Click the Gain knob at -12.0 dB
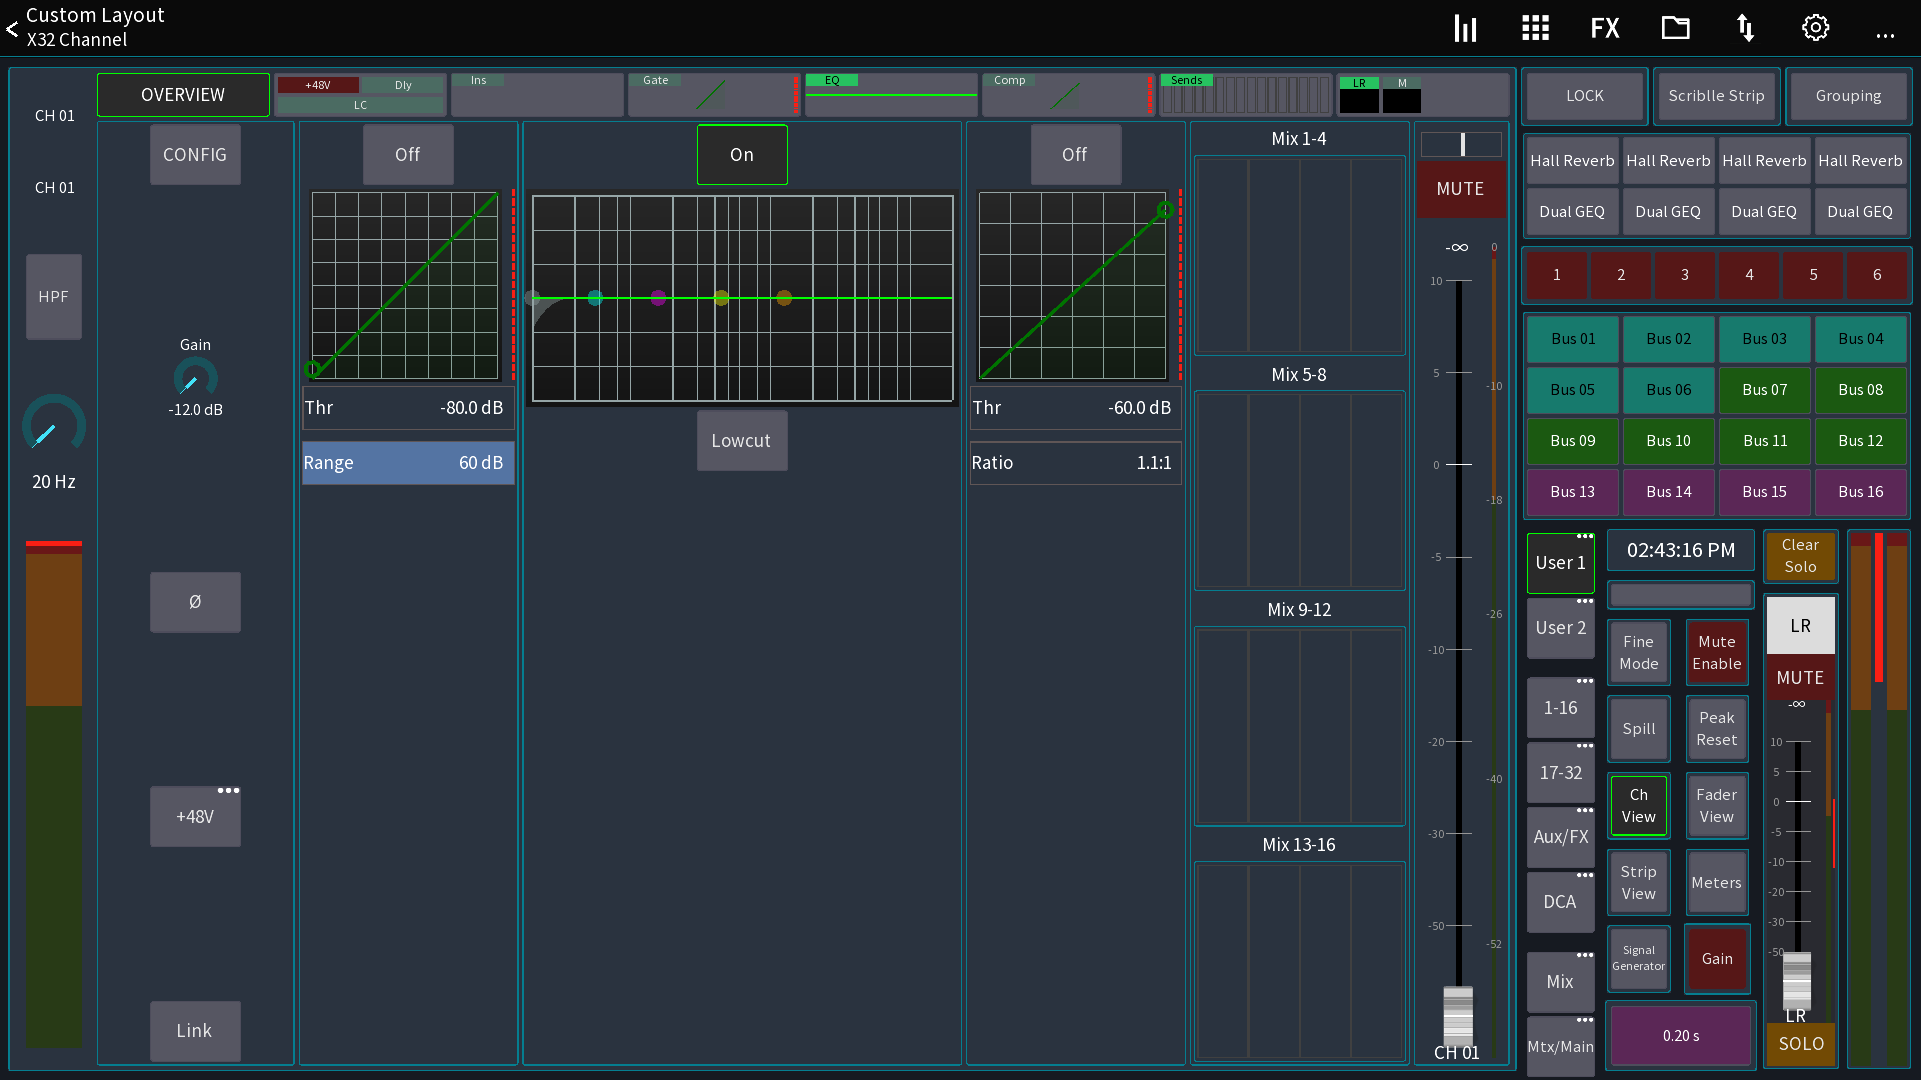This screenshot has width=1921, height=1080. coord(195,377)
